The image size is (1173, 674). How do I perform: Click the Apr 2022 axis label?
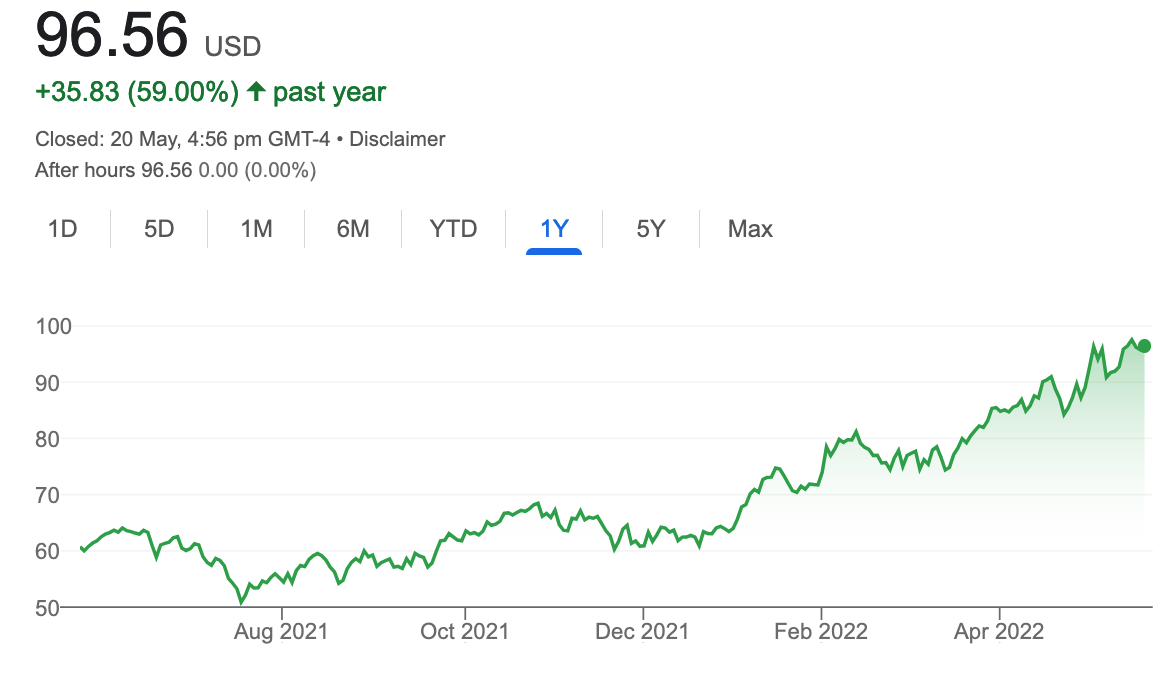pyautogui.click(x=1000, y=632)
